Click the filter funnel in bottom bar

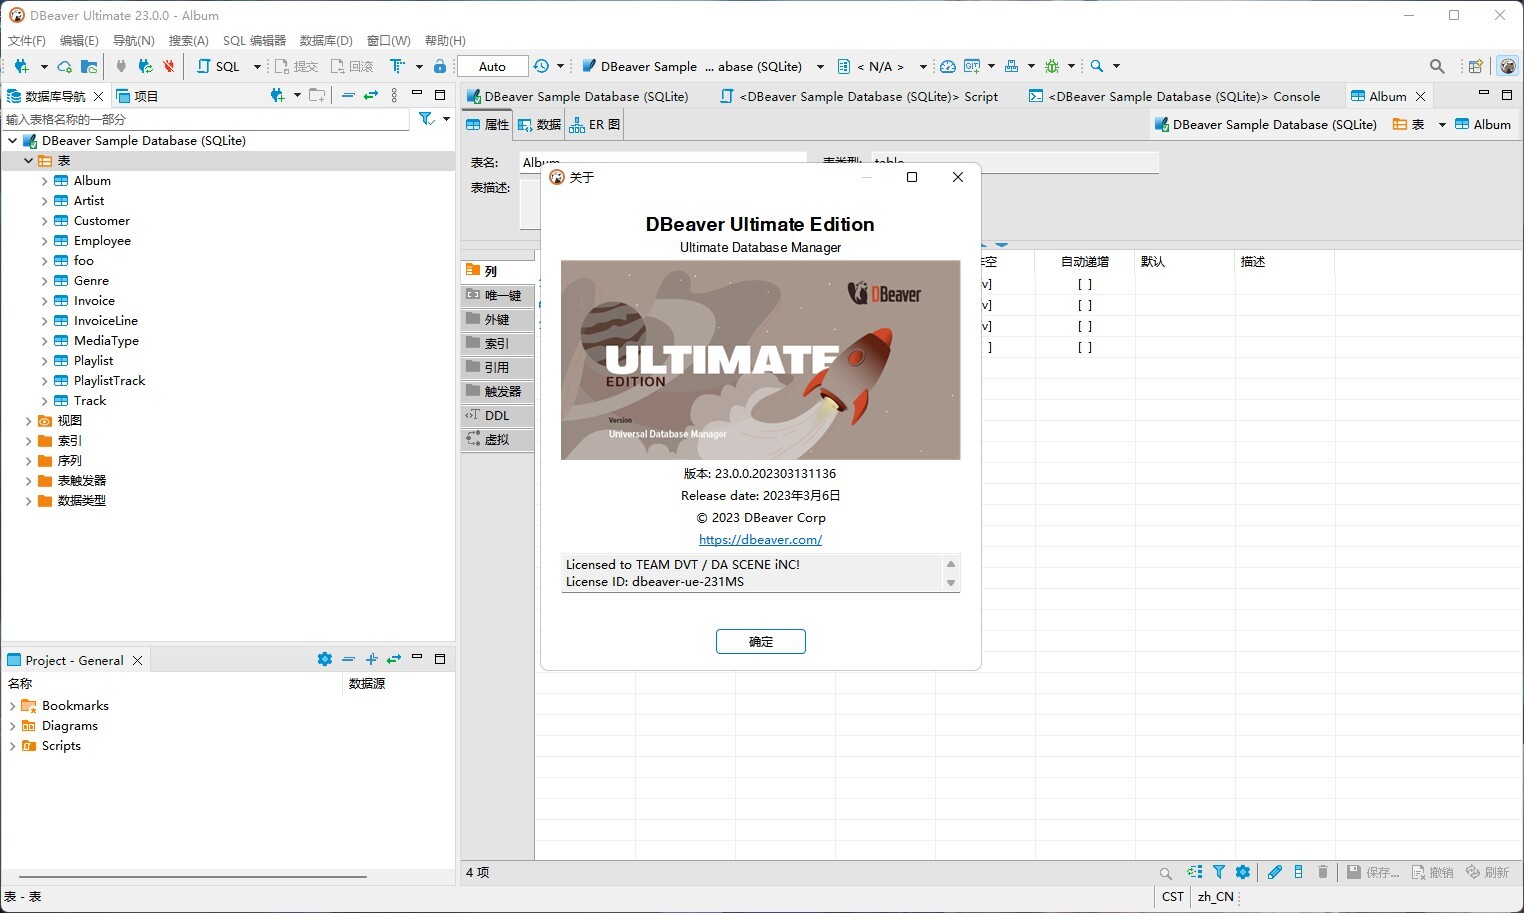(x=1219, y=872)
